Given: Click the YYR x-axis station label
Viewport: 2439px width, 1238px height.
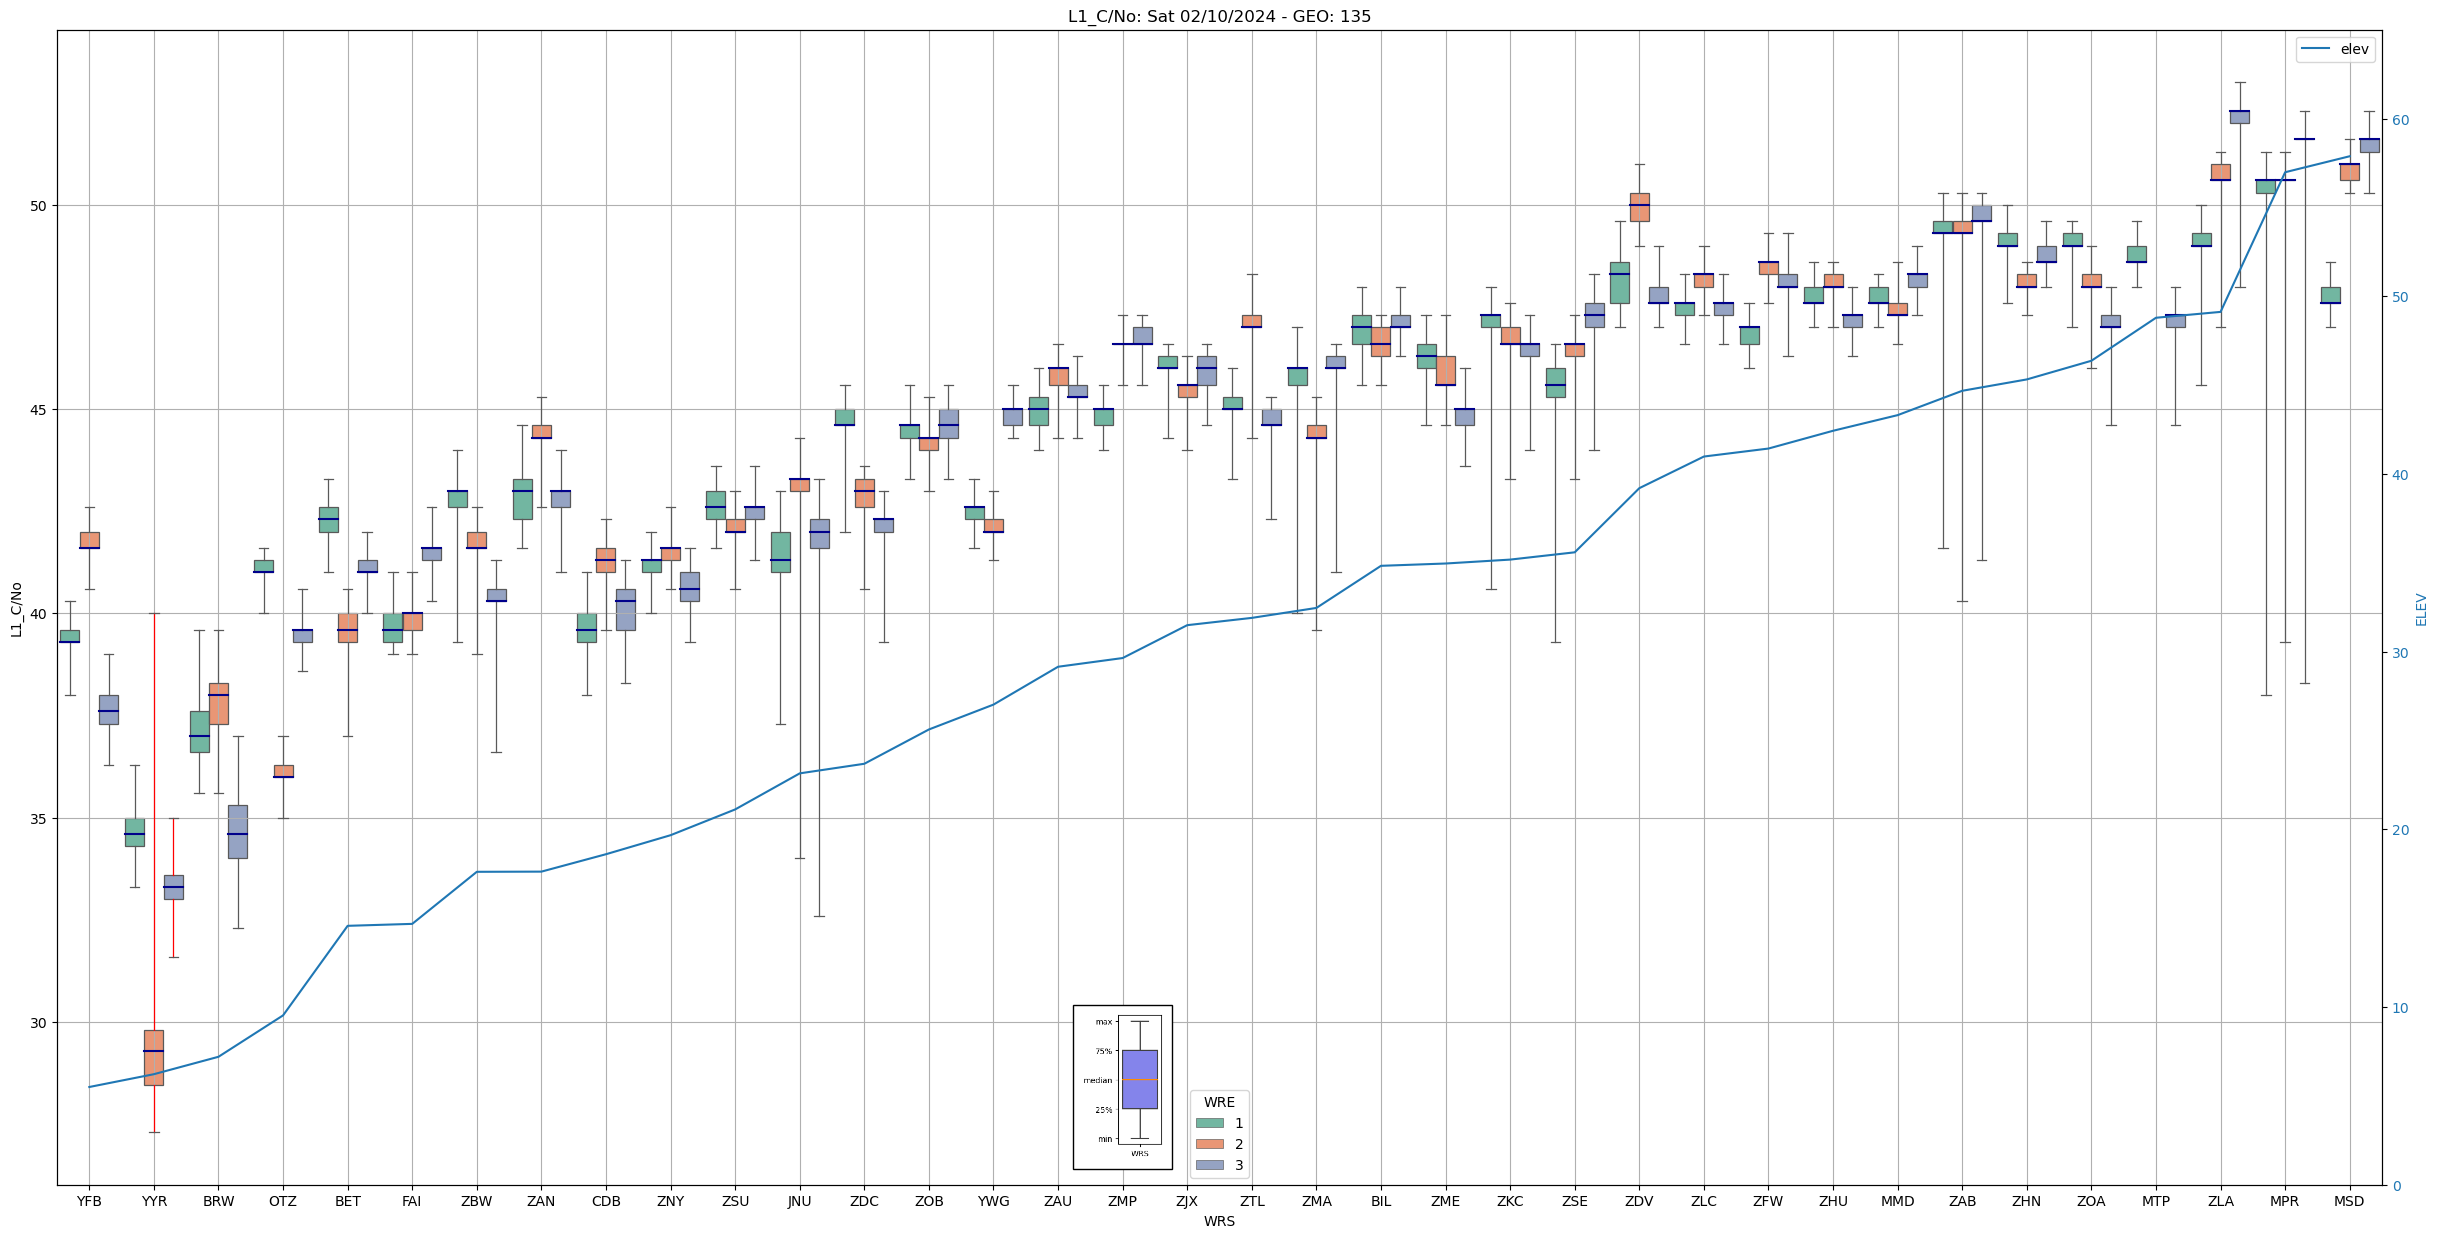Looking at the screenshot, I should pos(154,1201).
